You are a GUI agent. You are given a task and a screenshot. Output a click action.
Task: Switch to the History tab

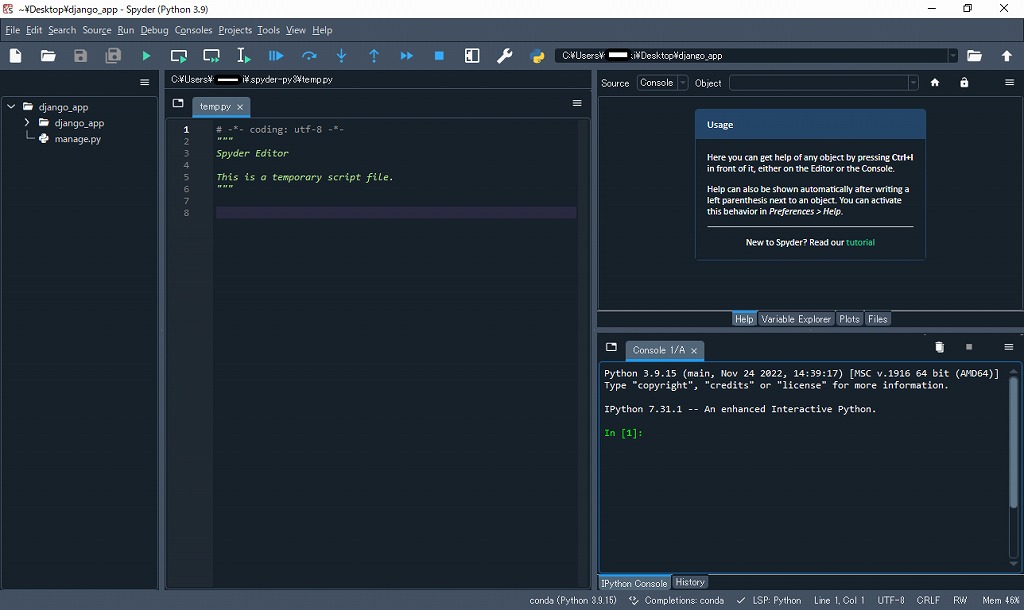click(690, 582)
